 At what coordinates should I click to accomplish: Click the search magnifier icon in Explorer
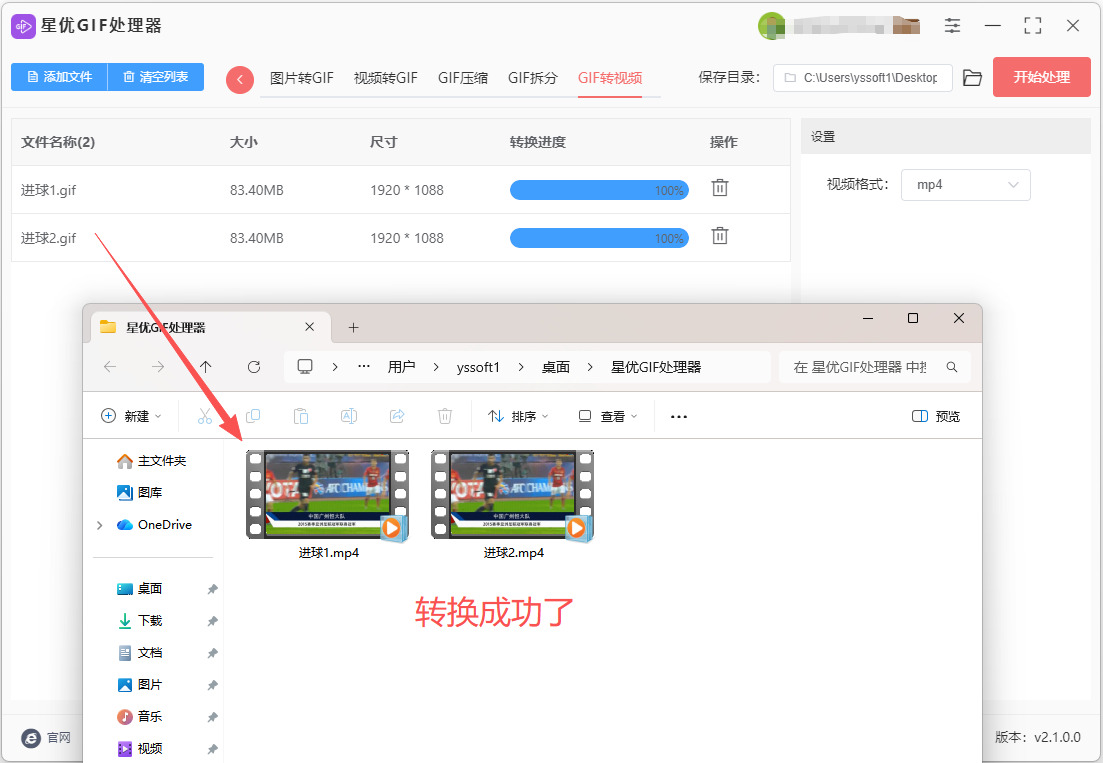[x=952, y=367]
